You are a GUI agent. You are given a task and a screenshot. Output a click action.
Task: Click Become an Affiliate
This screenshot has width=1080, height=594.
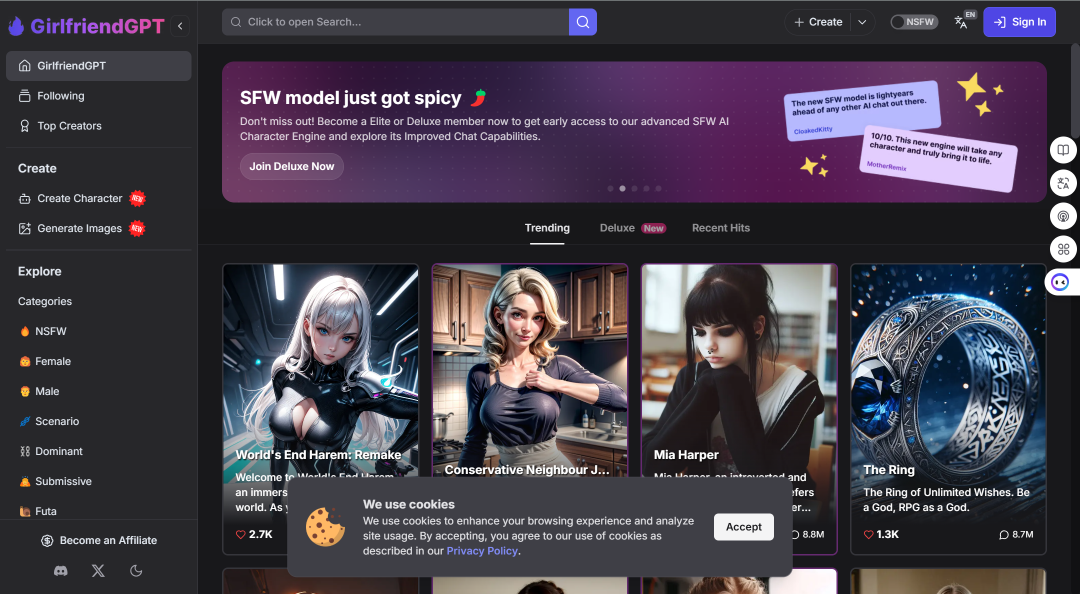tap(98, 540)
